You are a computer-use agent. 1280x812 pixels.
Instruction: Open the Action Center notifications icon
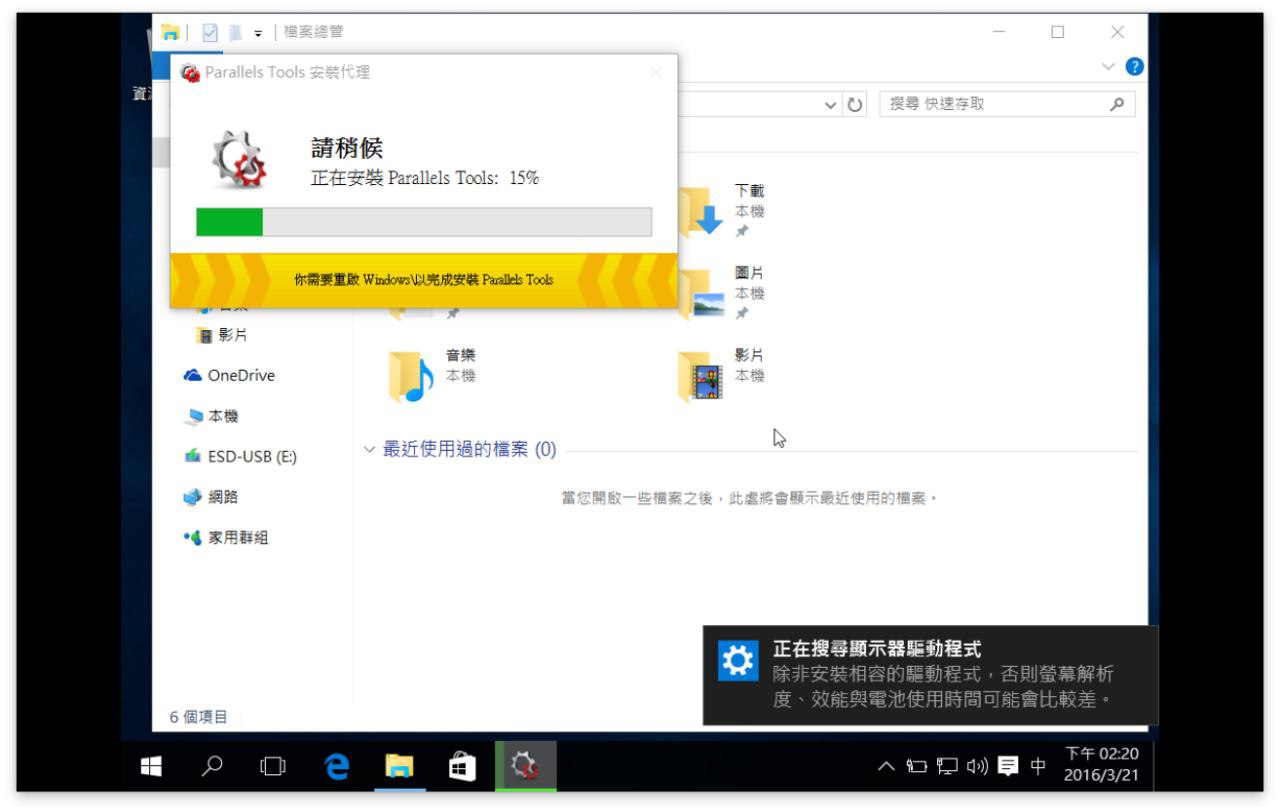[1008, 767]
